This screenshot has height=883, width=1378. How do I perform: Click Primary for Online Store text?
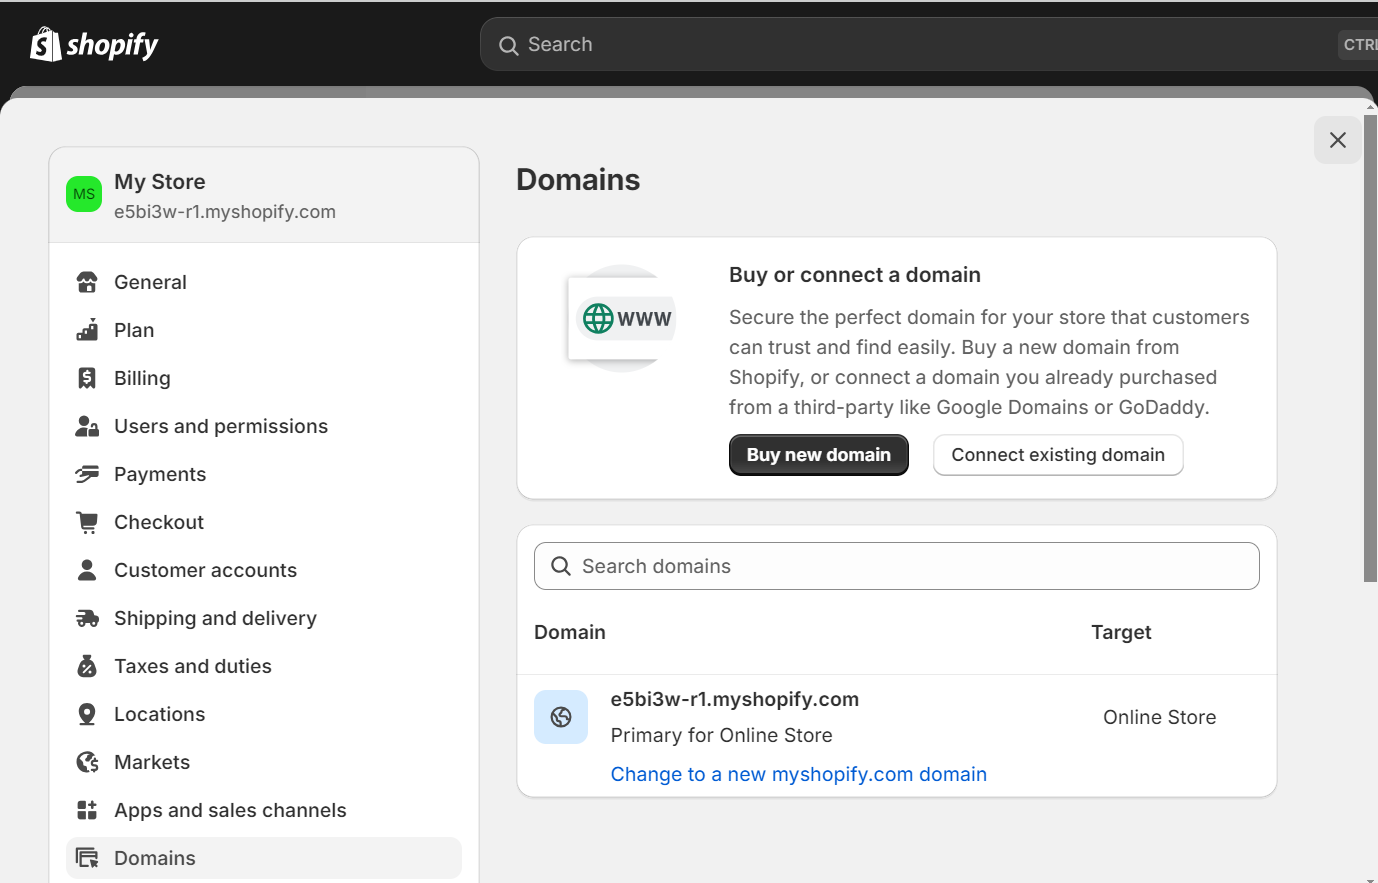722,735
